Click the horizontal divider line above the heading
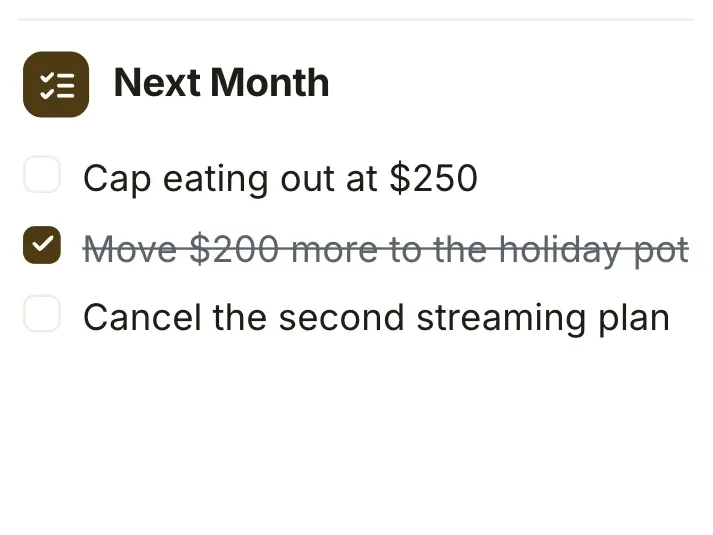Screen dimensions: 713x535 click(x=356, y=20)
